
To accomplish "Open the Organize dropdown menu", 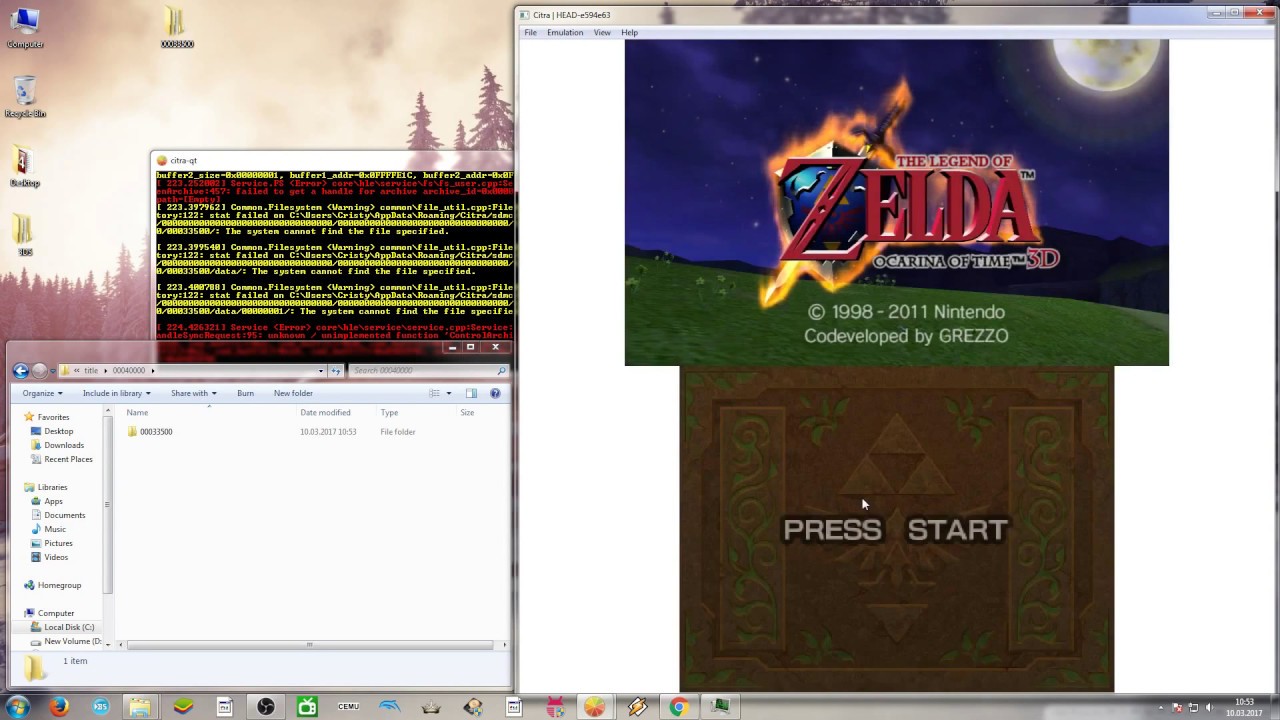I will pyautogui.click(x=42, y=393).
